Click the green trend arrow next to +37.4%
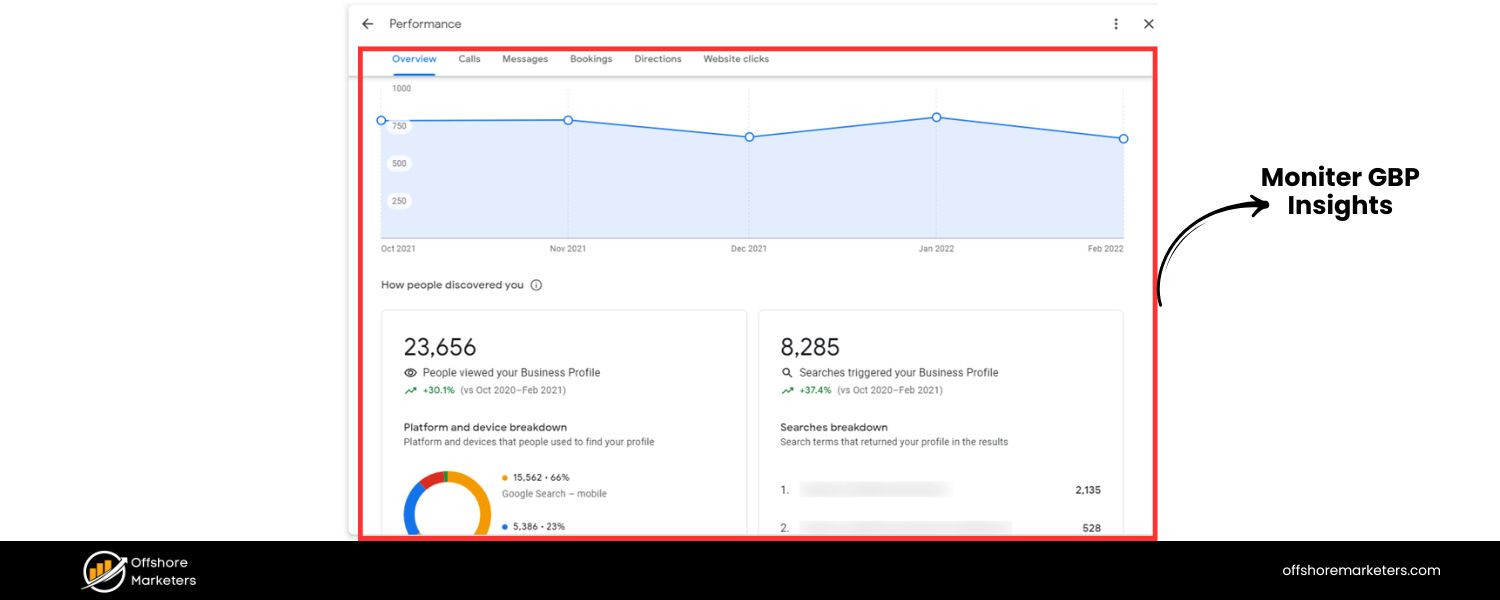 (786, 390)
